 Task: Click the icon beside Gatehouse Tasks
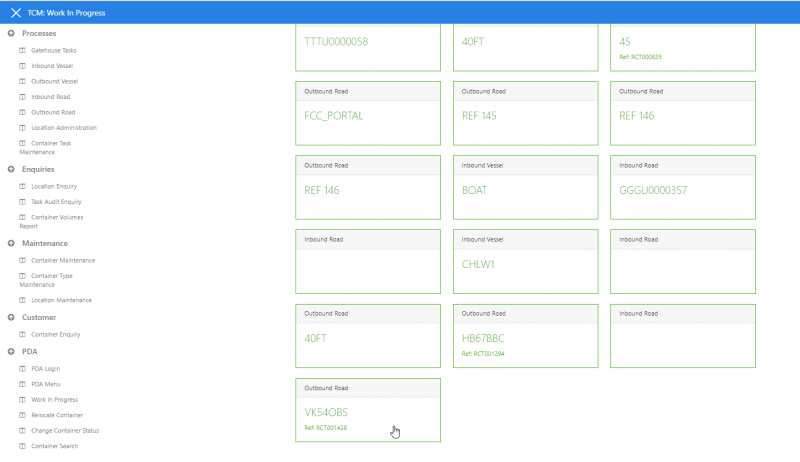(22, 50)
